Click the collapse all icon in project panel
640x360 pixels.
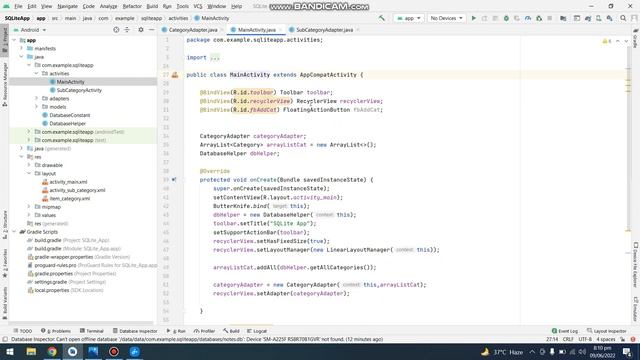click(x=127, y=30)
